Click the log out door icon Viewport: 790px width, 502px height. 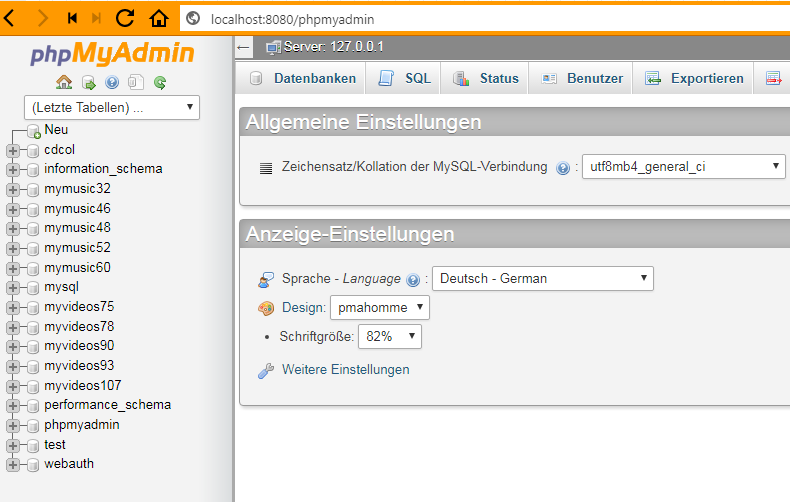coord(89,83)
